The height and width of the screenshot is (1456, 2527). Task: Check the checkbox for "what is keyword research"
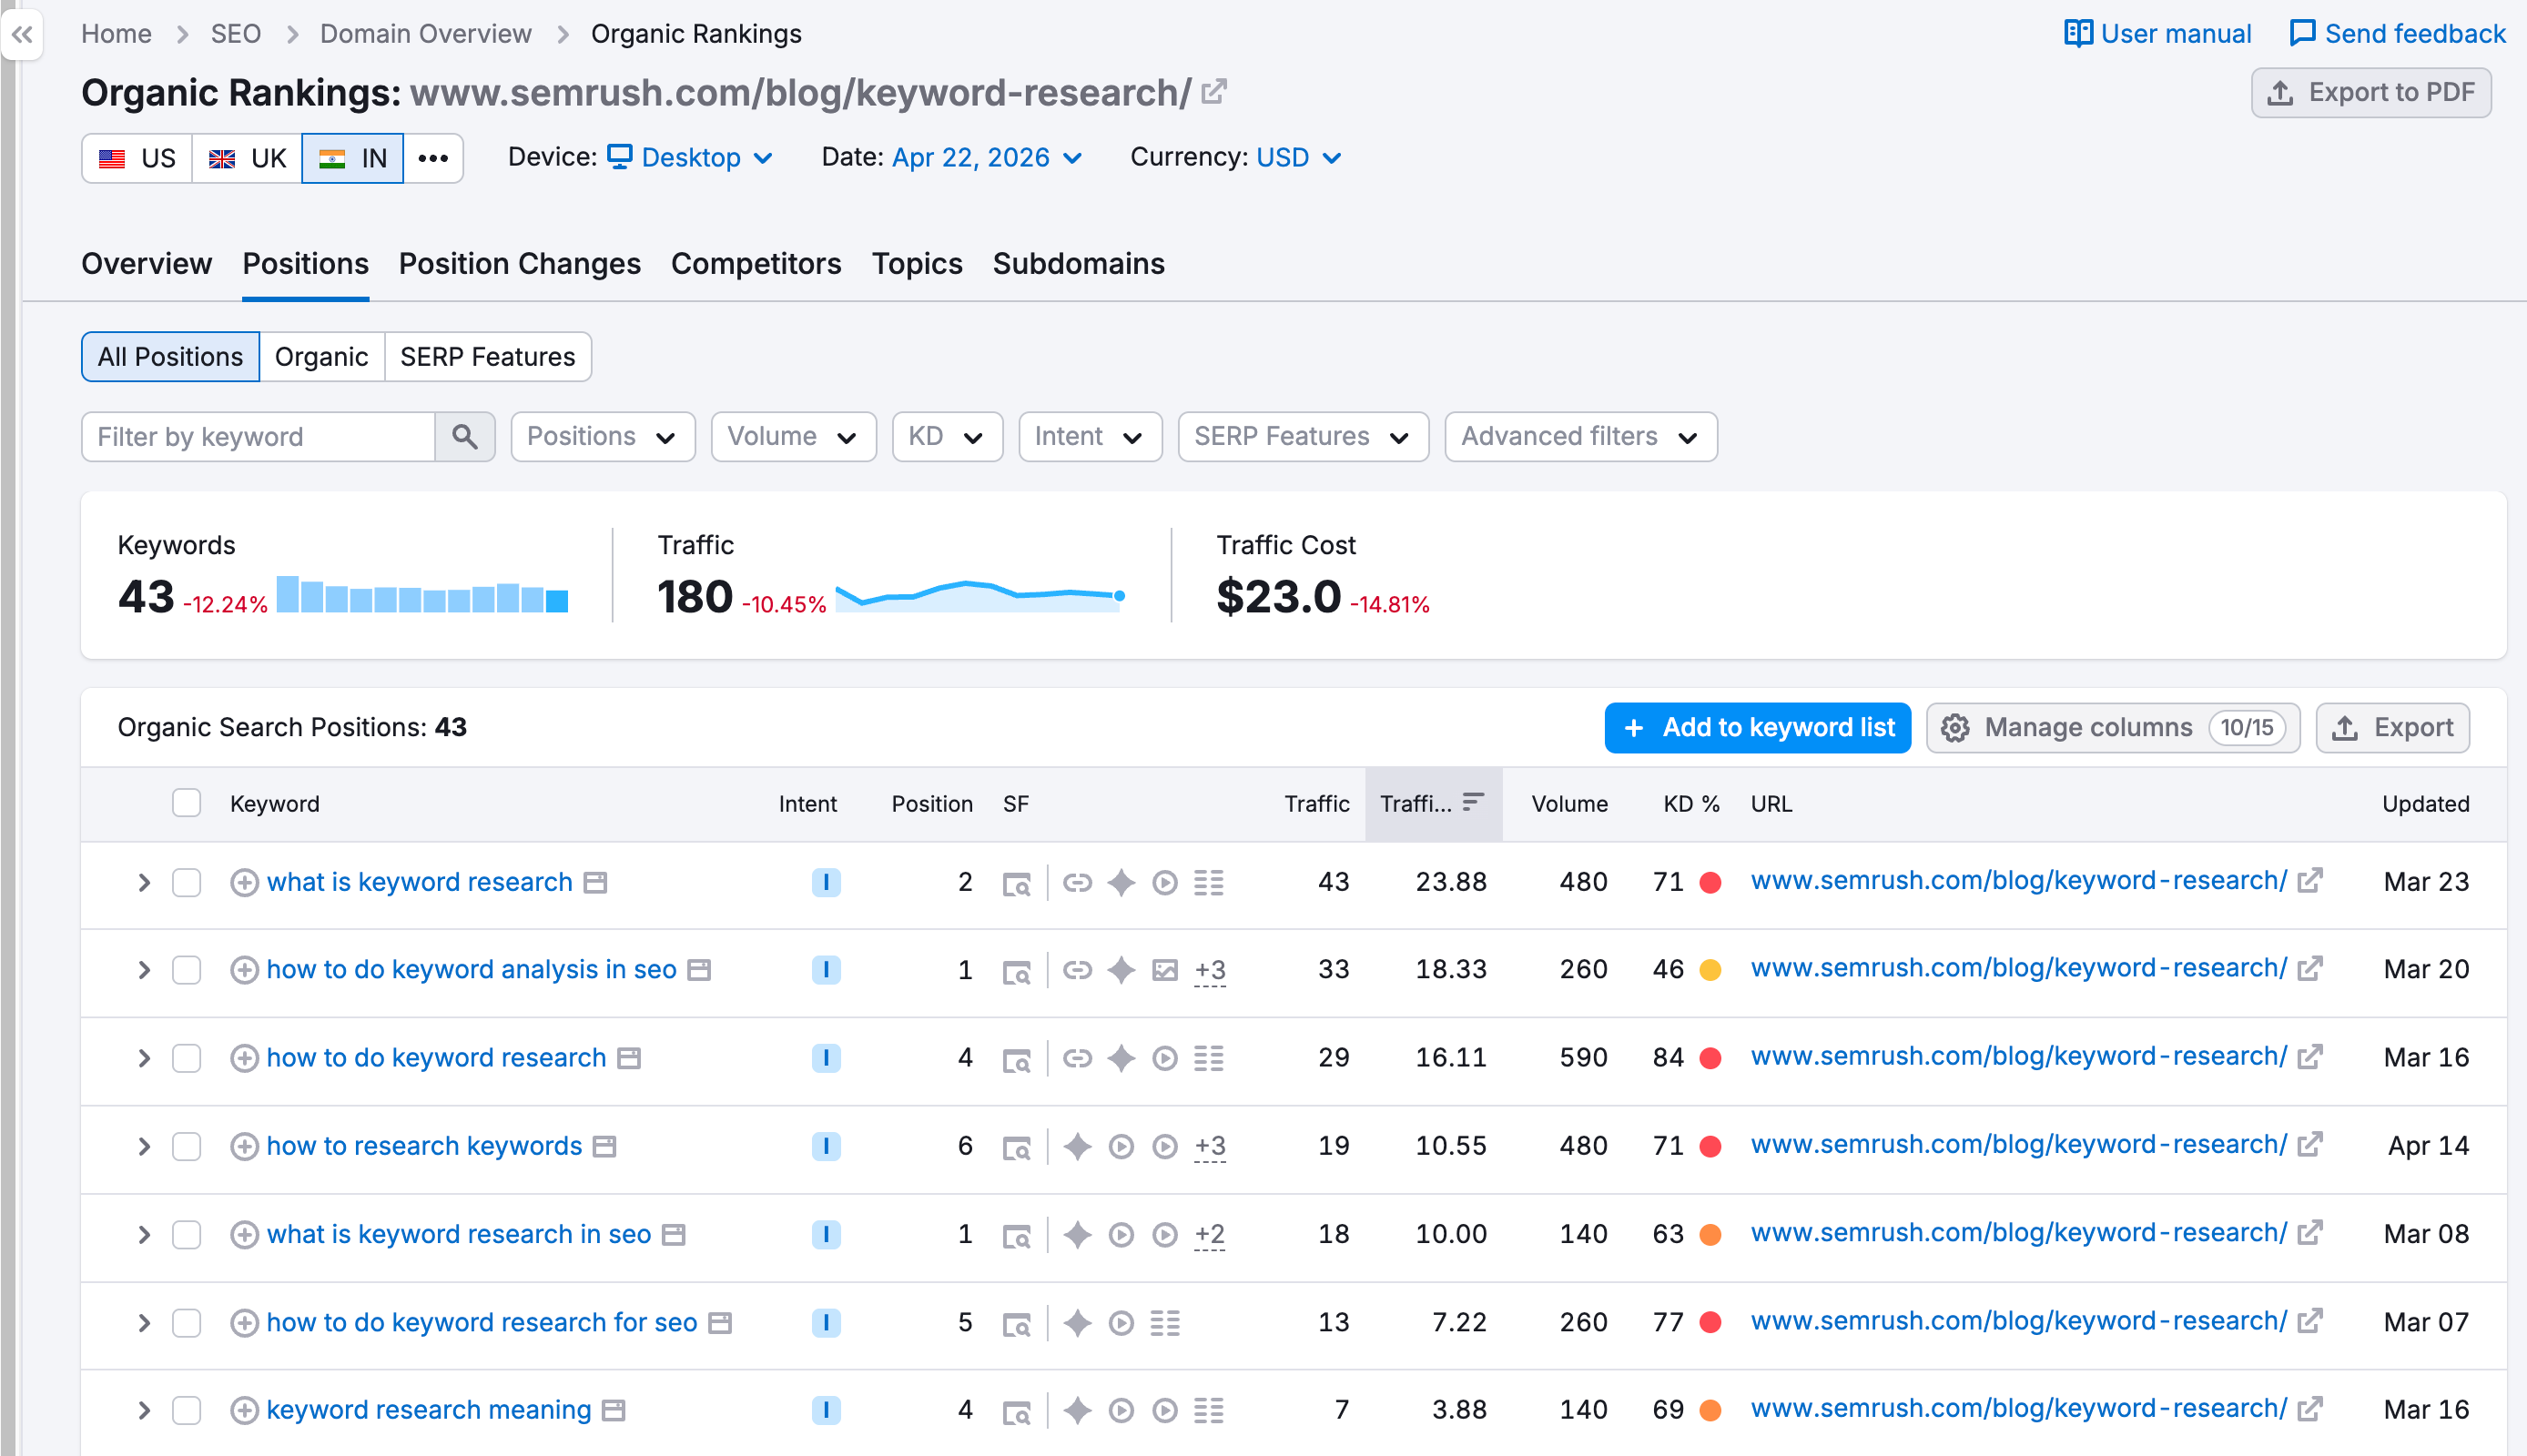tap(186, 882)
